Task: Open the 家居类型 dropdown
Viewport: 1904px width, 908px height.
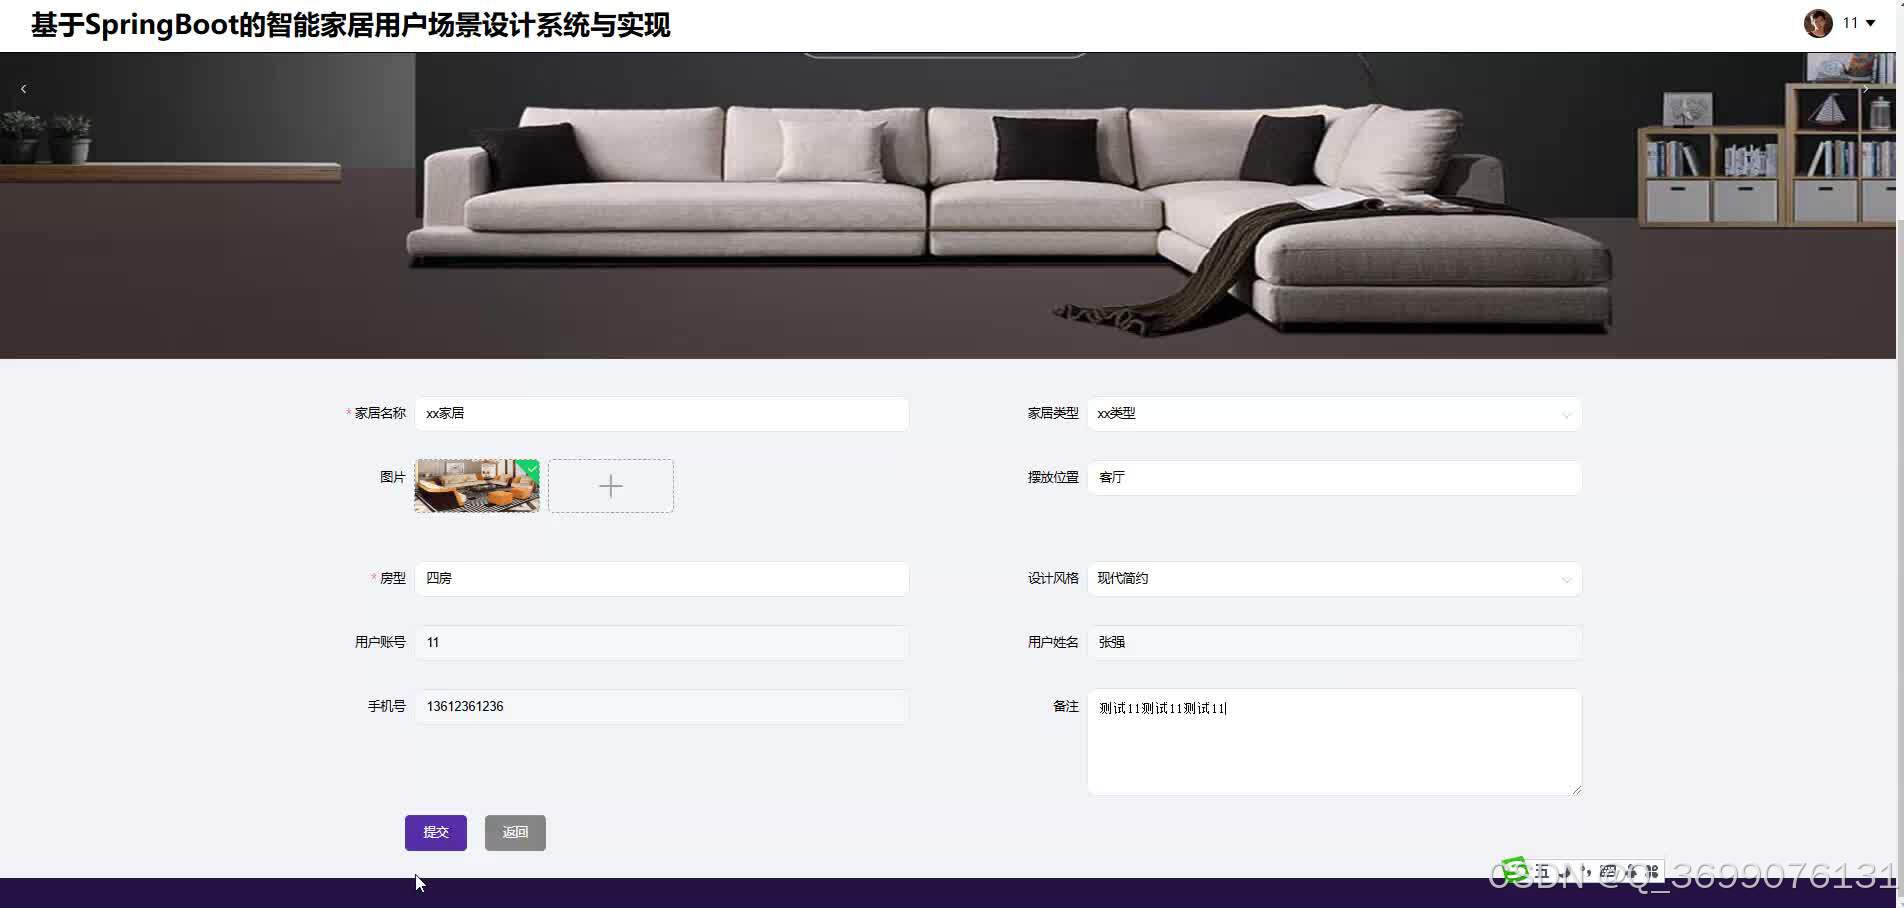Action: 1334,414
